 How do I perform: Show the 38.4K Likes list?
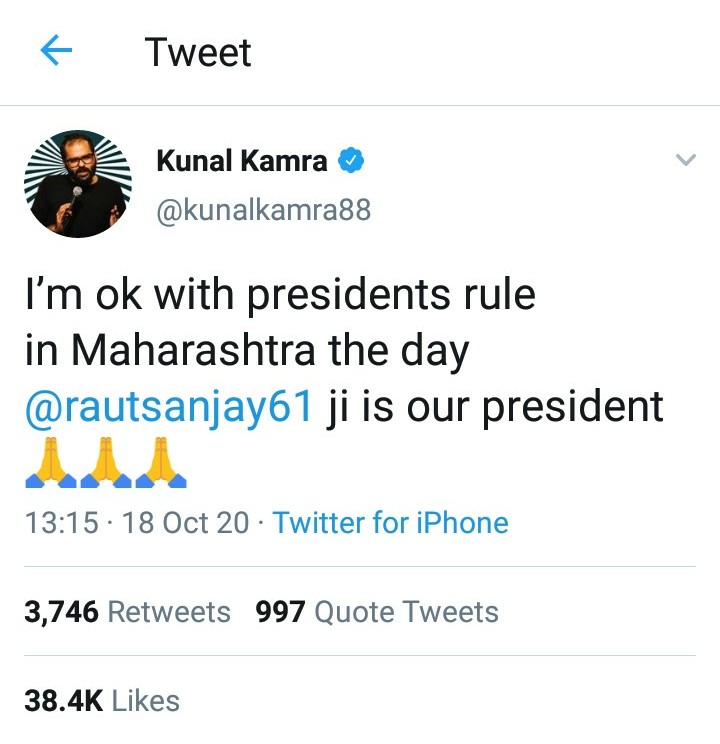(102, 701)
